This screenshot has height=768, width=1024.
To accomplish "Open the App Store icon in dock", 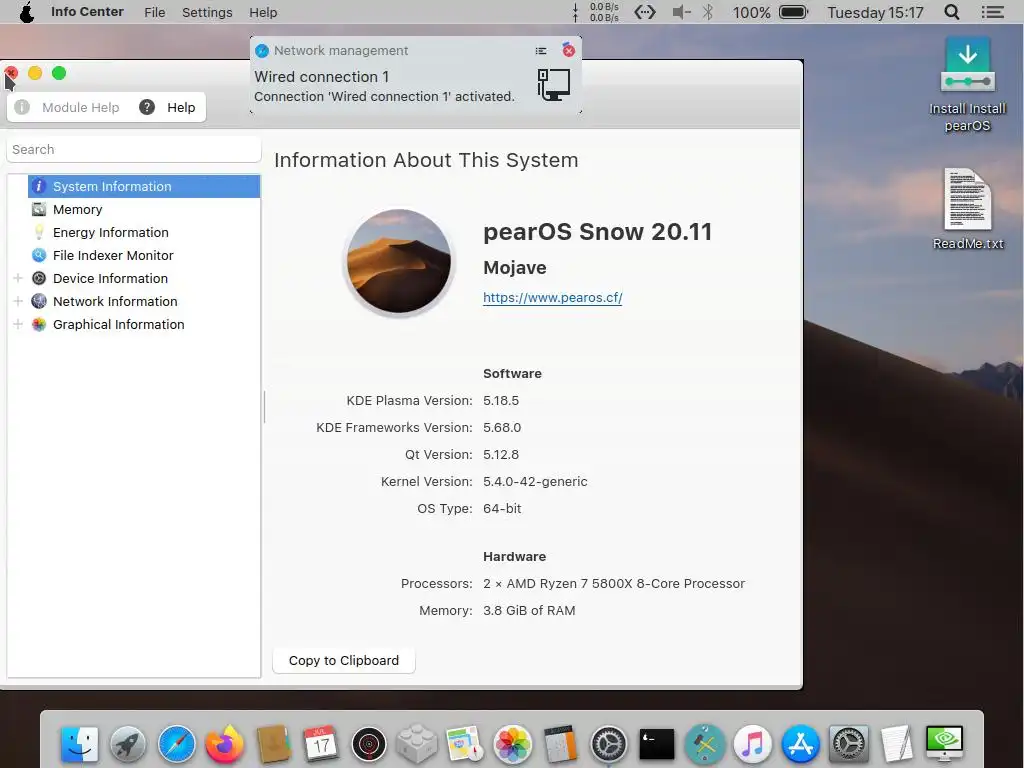I will 801,744.
